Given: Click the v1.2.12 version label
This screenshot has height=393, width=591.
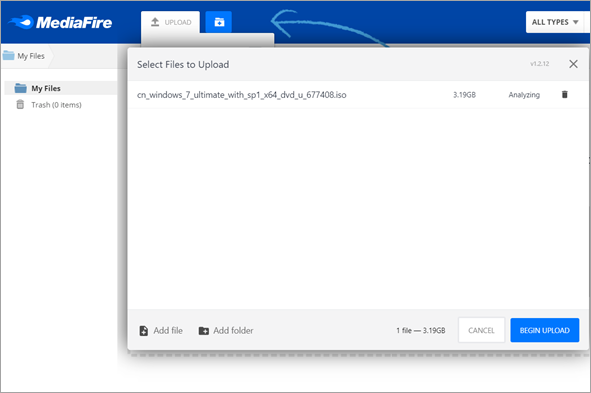Looking at the screenshot, I should tap(539, 64).
